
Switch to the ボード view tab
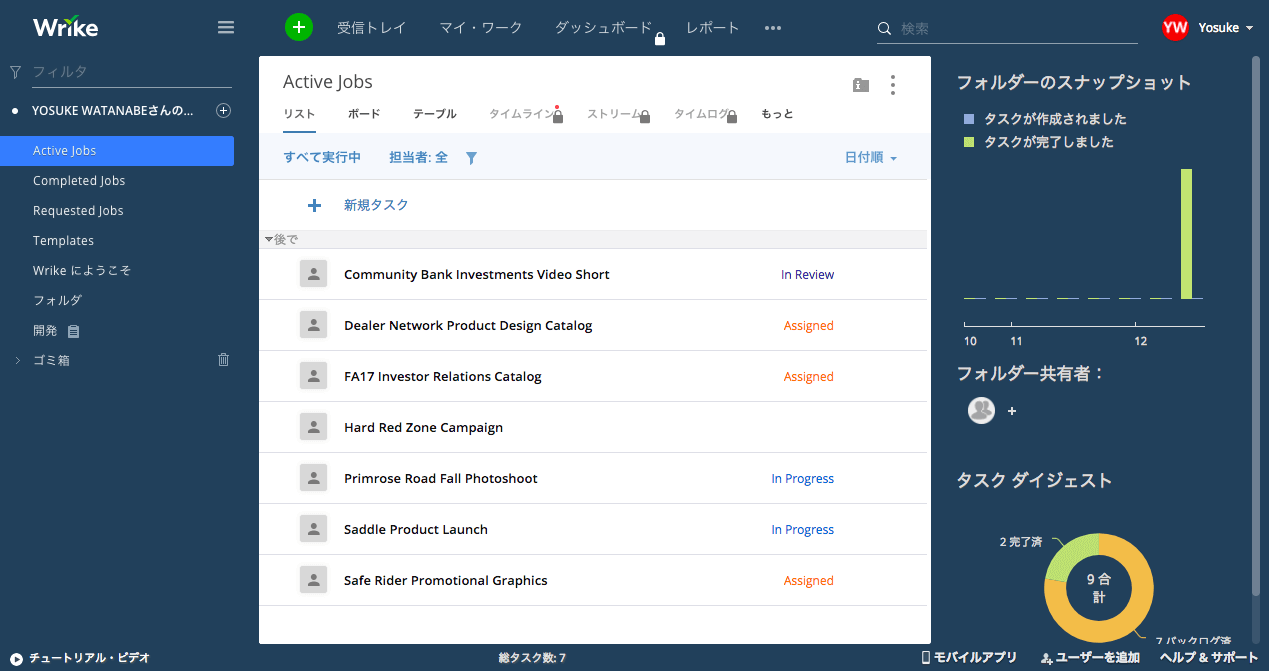[x=364, y=114]
